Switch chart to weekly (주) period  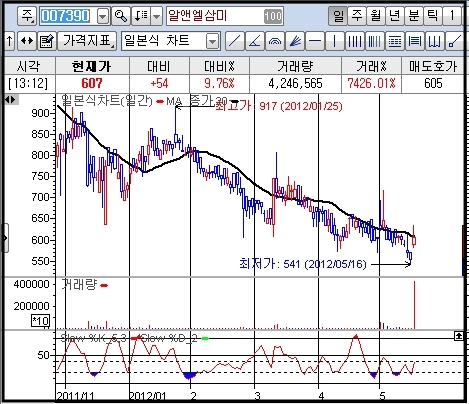pyautogui.click(x=357, y=16)
